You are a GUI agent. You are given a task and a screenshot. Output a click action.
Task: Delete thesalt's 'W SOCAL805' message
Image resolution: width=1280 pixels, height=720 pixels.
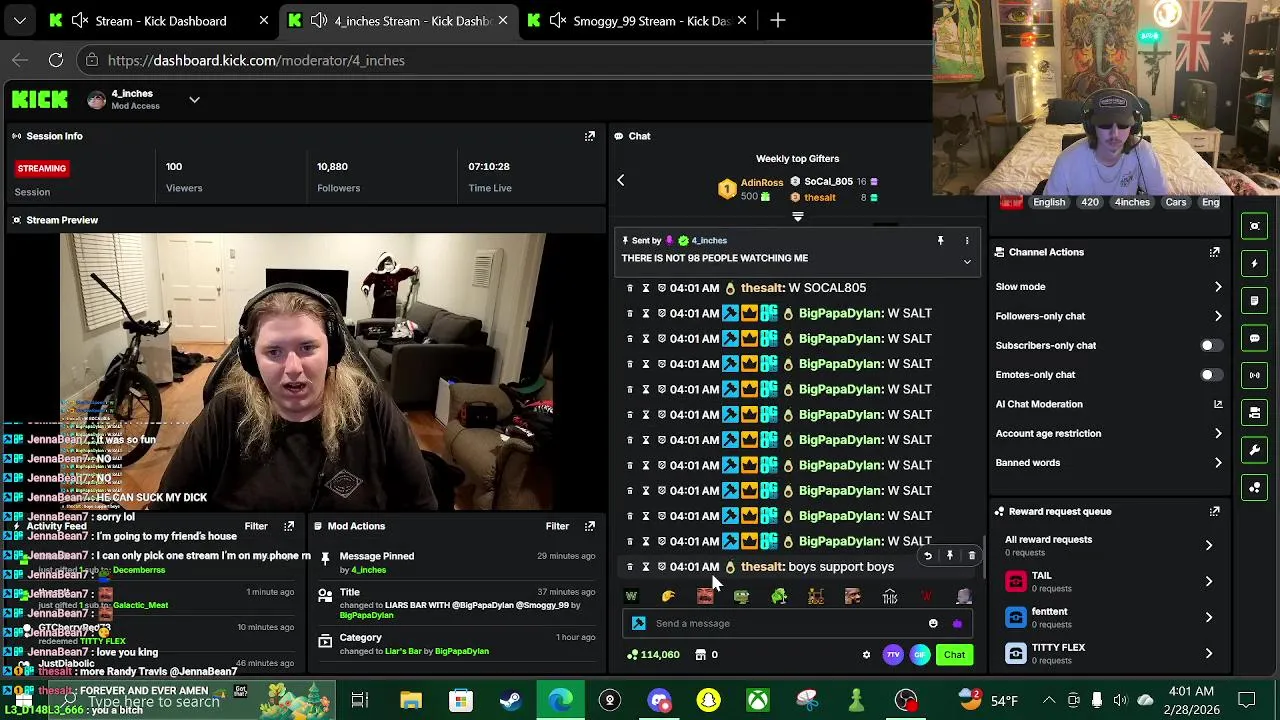click(629, 288)
